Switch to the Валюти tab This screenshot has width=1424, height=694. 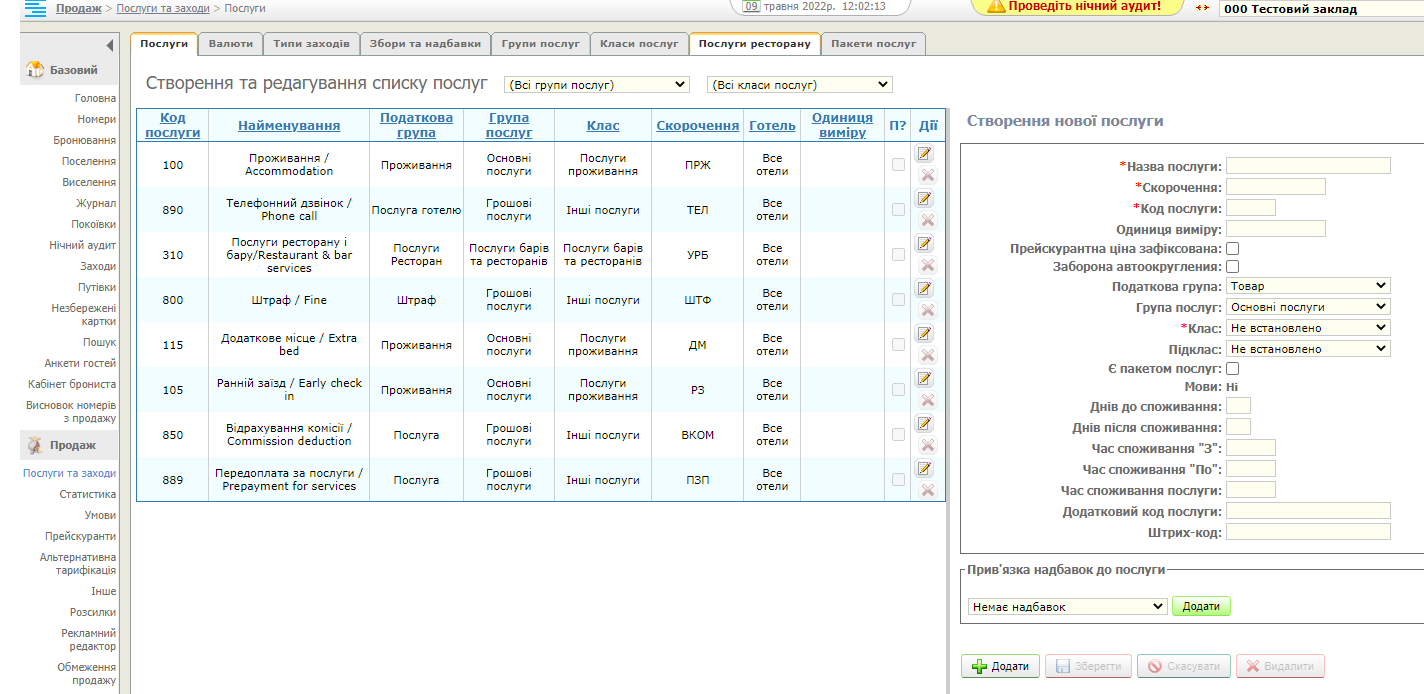click(x=230, y=44)
